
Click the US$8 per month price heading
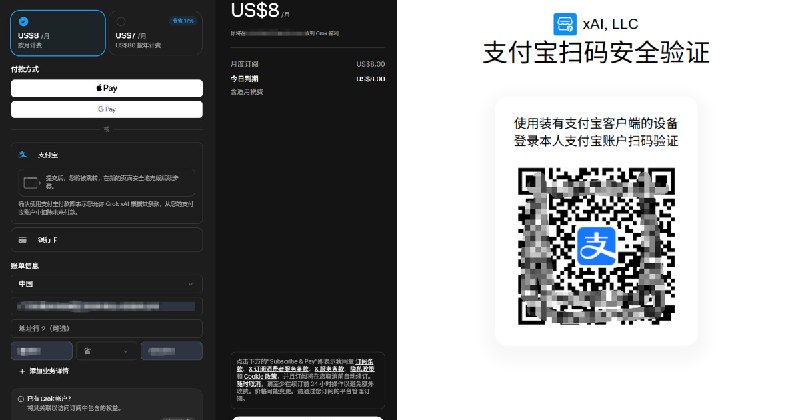(x=260, y=11)
